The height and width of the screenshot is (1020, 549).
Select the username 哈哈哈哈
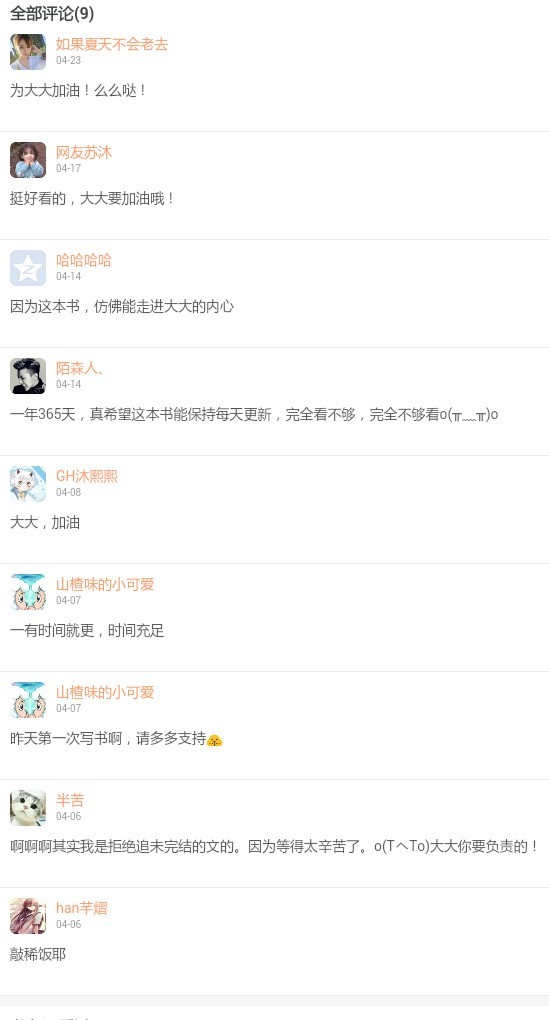pyautogui.click(x=84, y=260)
